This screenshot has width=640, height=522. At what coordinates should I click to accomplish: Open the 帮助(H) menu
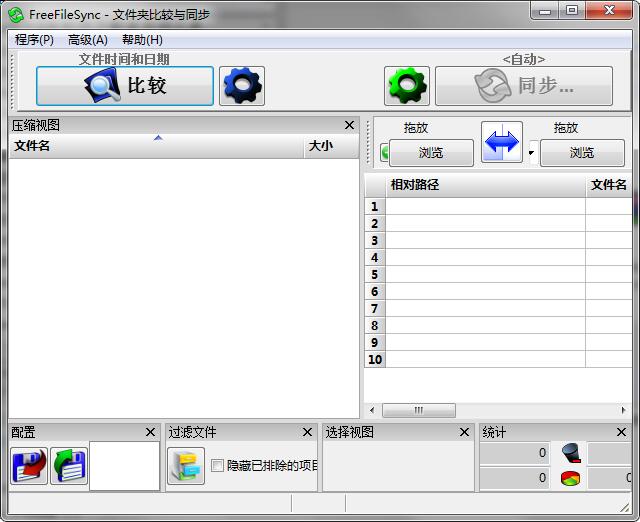(x=142, y=40)
